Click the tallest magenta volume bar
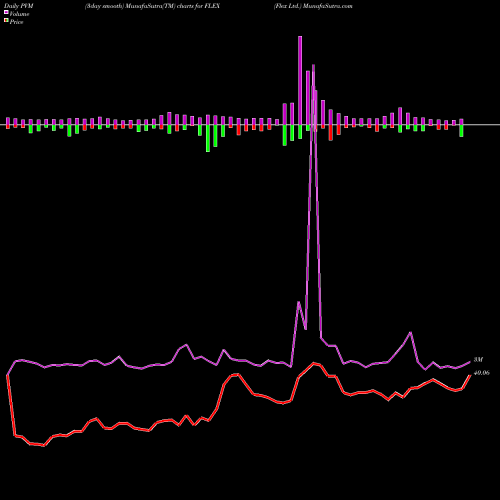 click(x=300, y=80)
